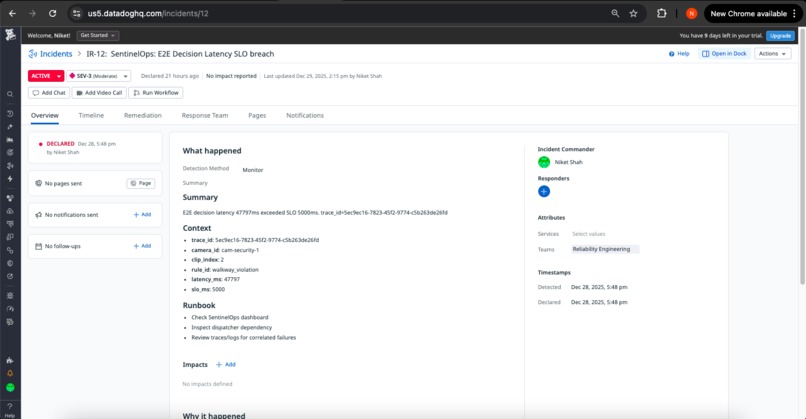Open Chrome extensions puzzle icon
806x419 pixels.
coord(662,13)
